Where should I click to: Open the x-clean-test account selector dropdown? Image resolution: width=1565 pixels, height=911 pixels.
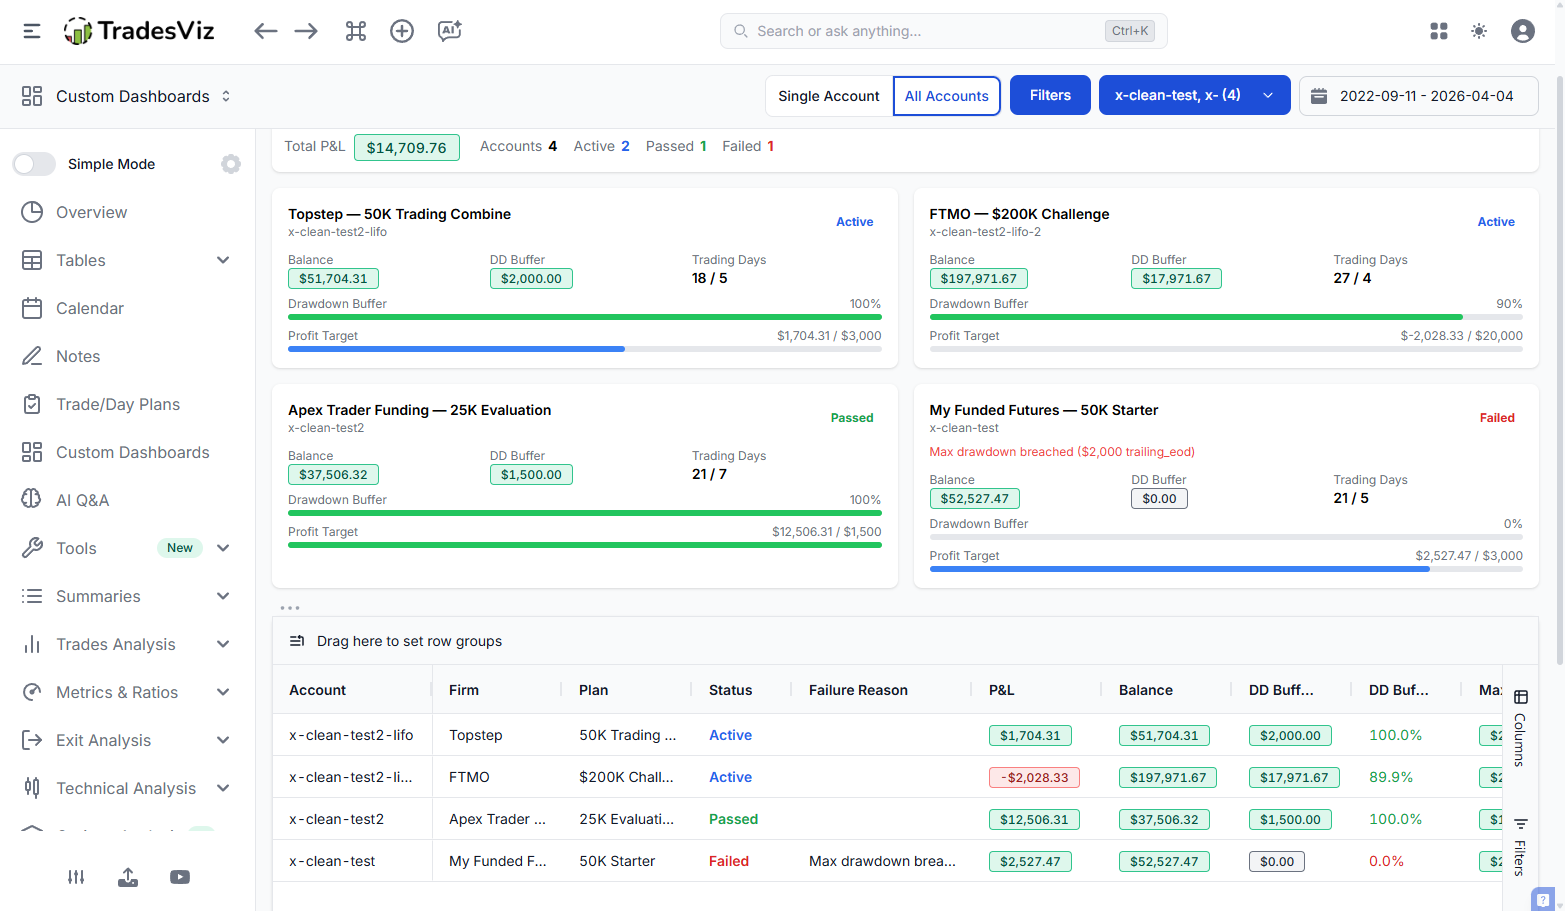(1194, 95)
